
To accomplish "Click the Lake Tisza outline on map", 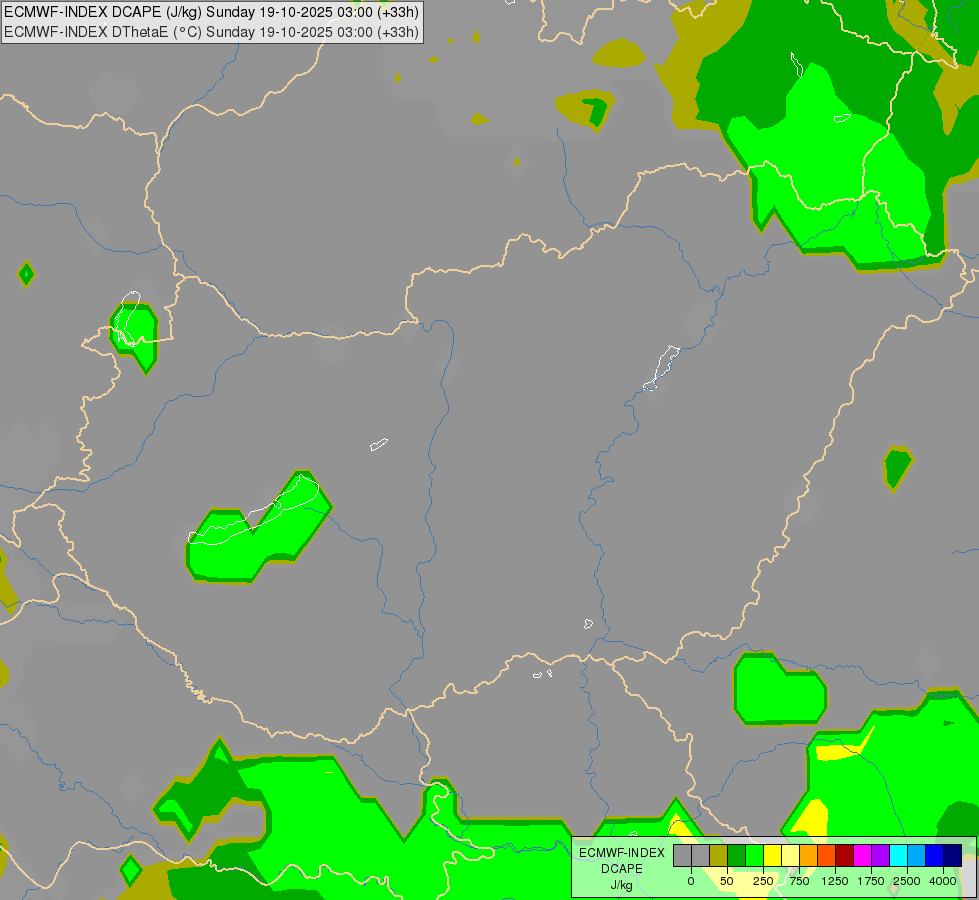I will [x=661, y=368].
